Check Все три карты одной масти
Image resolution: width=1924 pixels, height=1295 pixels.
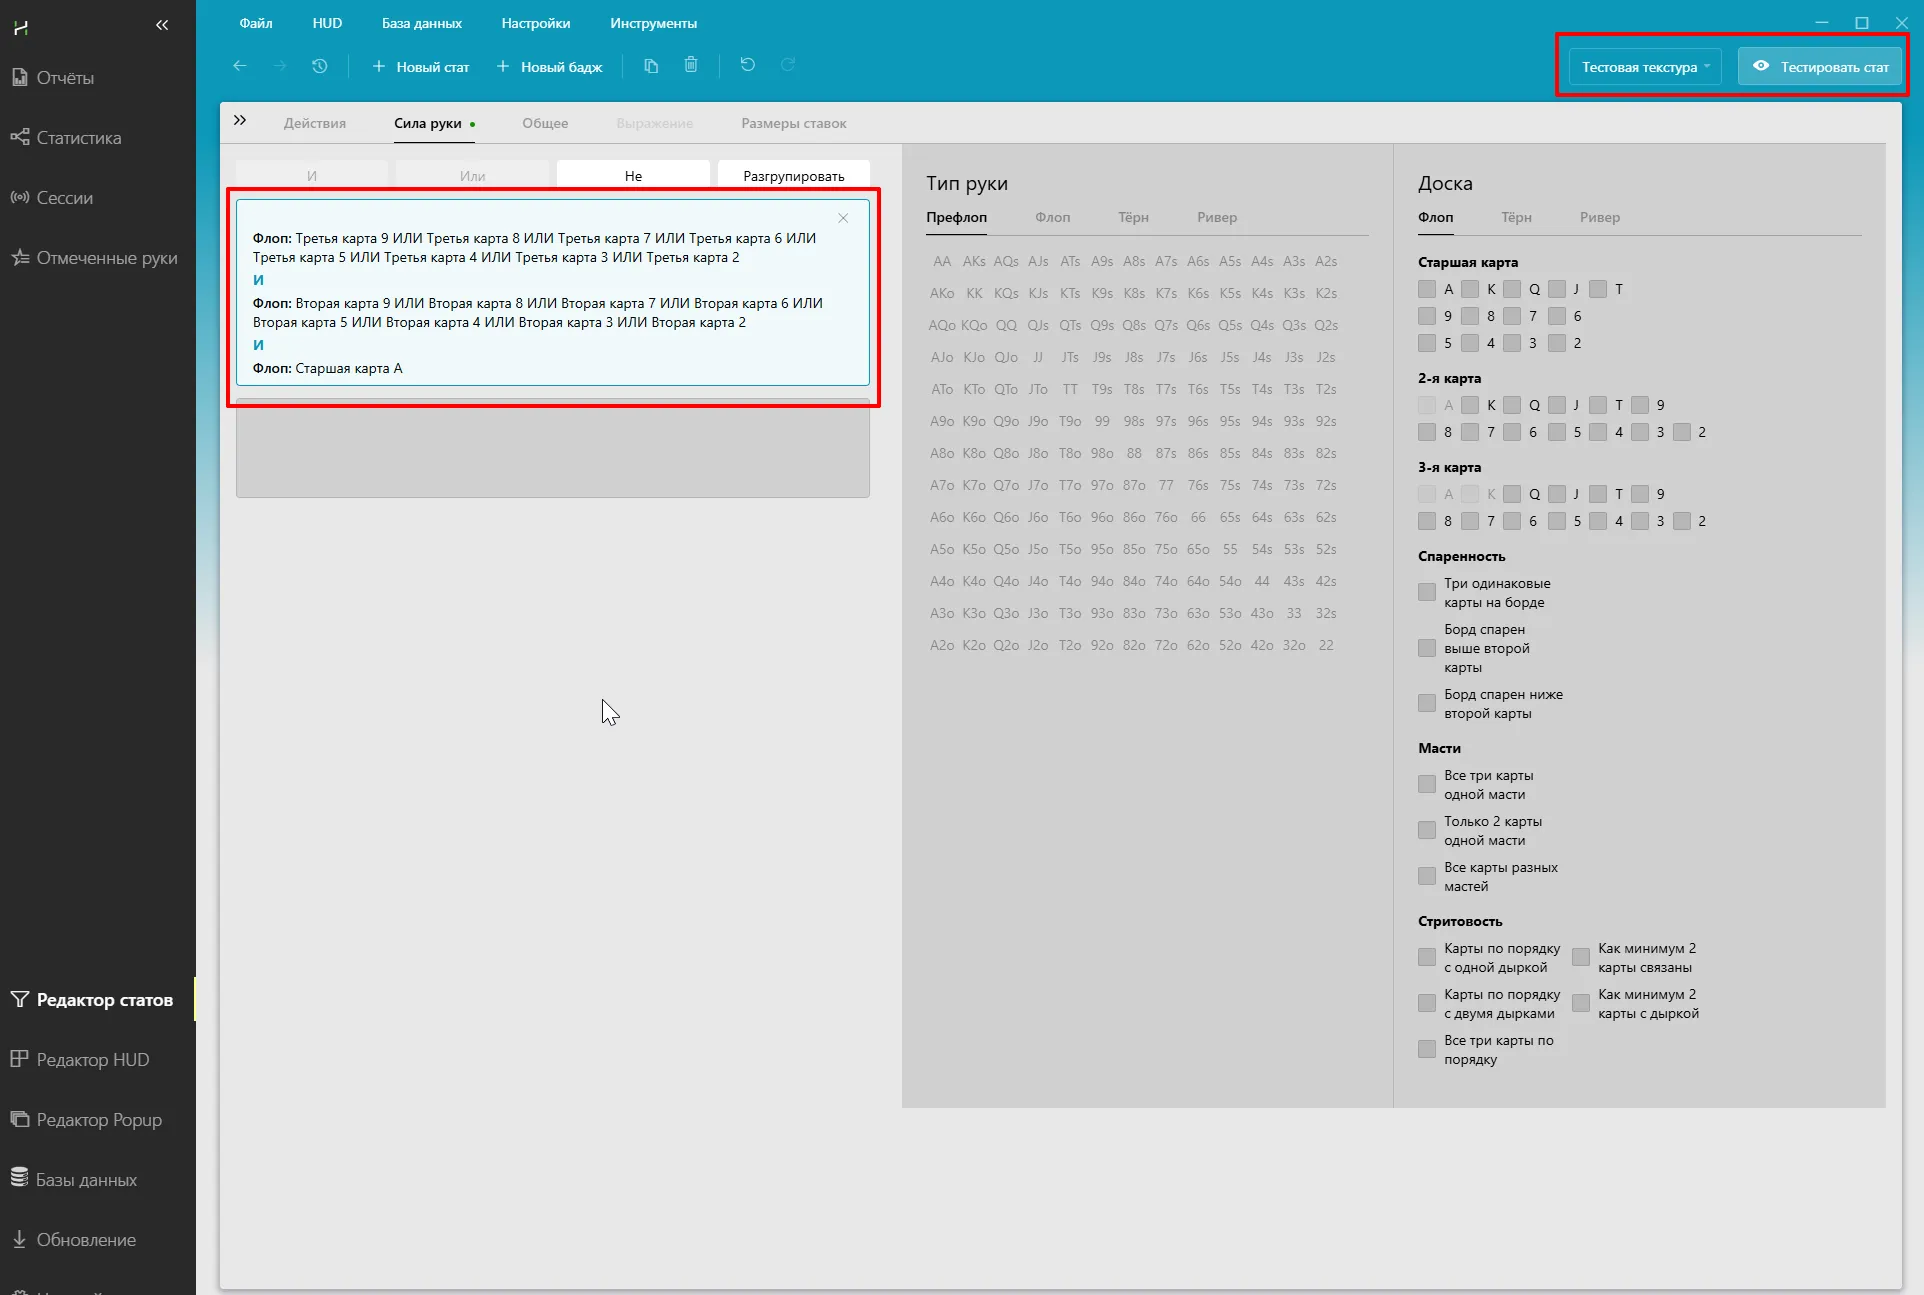[1427, 784]
